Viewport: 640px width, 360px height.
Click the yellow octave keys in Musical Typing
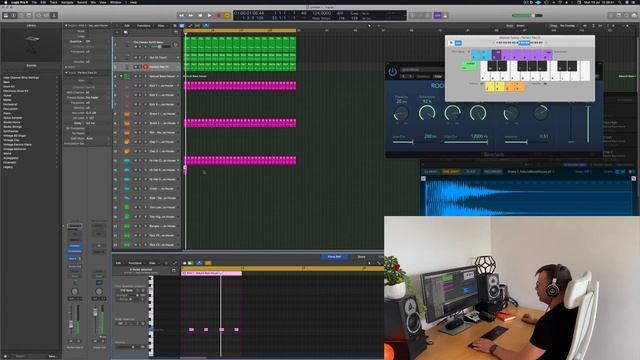[495, 86]
